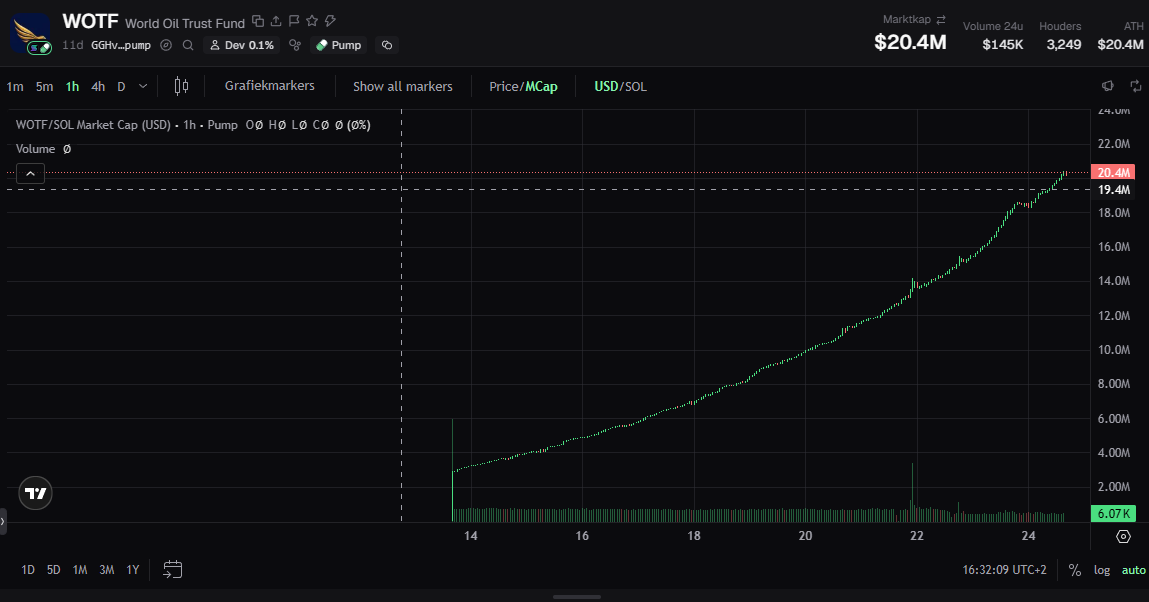Expand the left side panel arrow
The height and width of the screenshot is (602, 1149).
3,521
